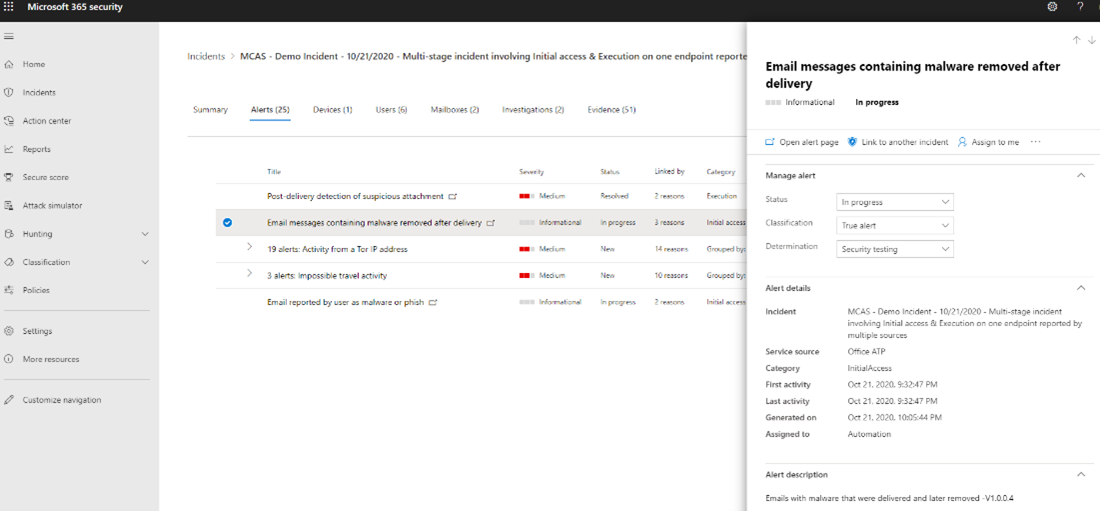Click the Action center icon
Screen dimensions: 1100x511
coord(9,121)
